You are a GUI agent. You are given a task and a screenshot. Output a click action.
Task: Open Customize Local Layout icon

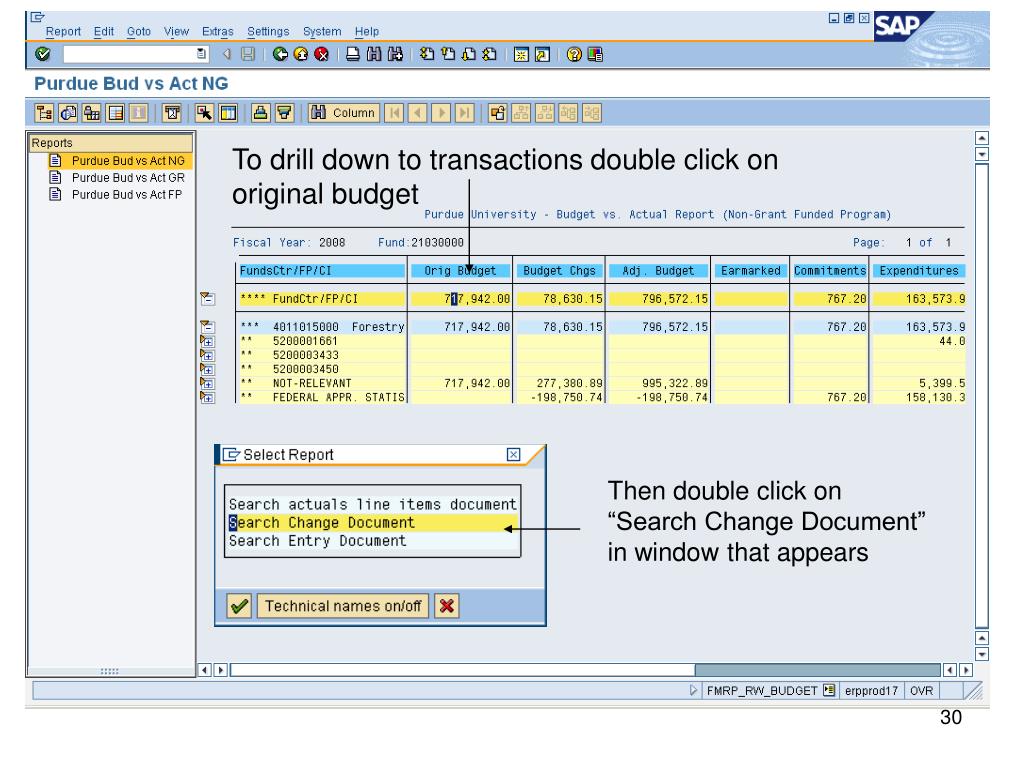(x=595, y=55)
